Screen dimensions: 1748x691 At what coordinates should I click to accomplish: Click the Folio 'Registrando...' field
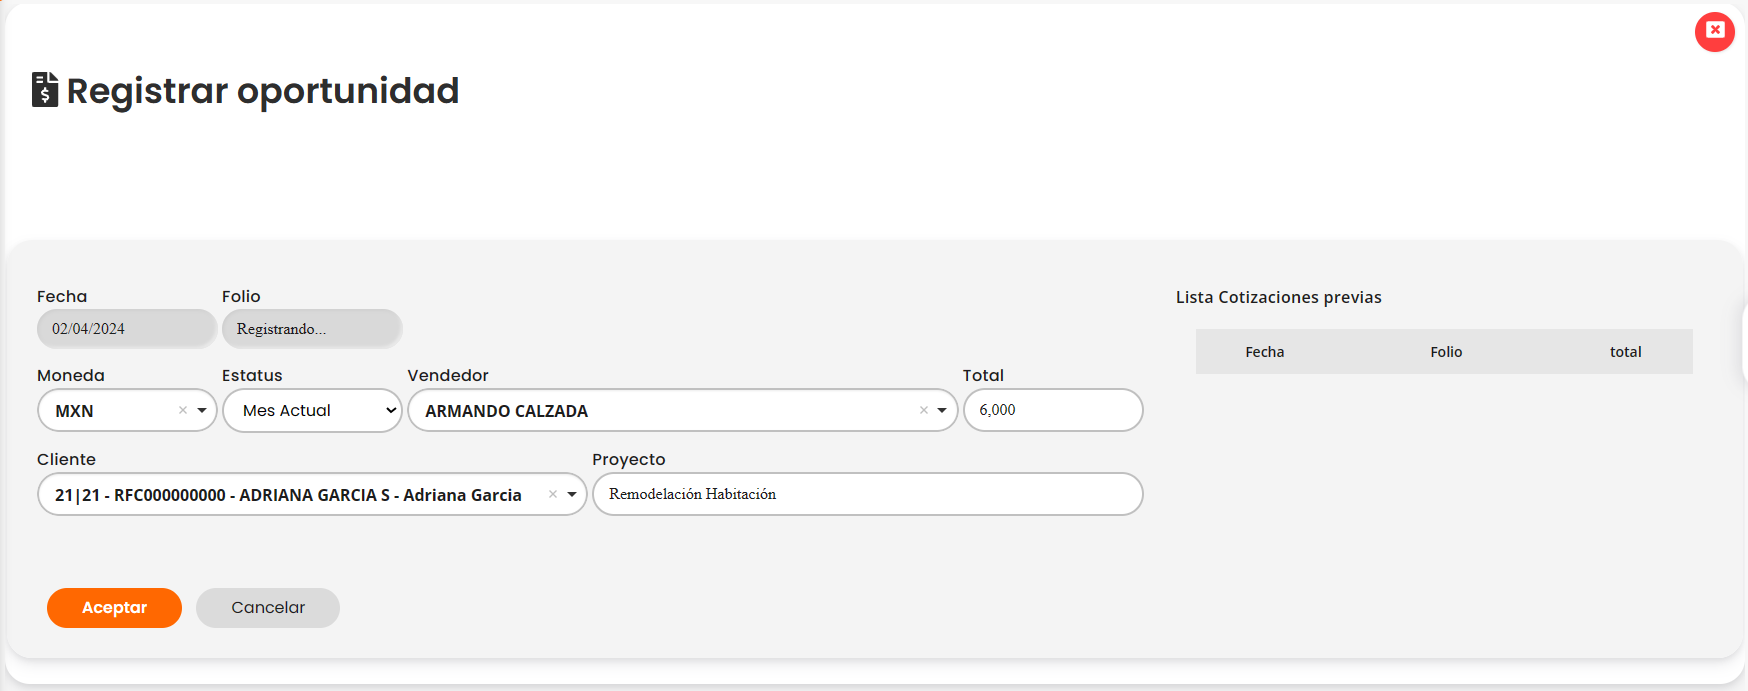[x=311, y=329]
